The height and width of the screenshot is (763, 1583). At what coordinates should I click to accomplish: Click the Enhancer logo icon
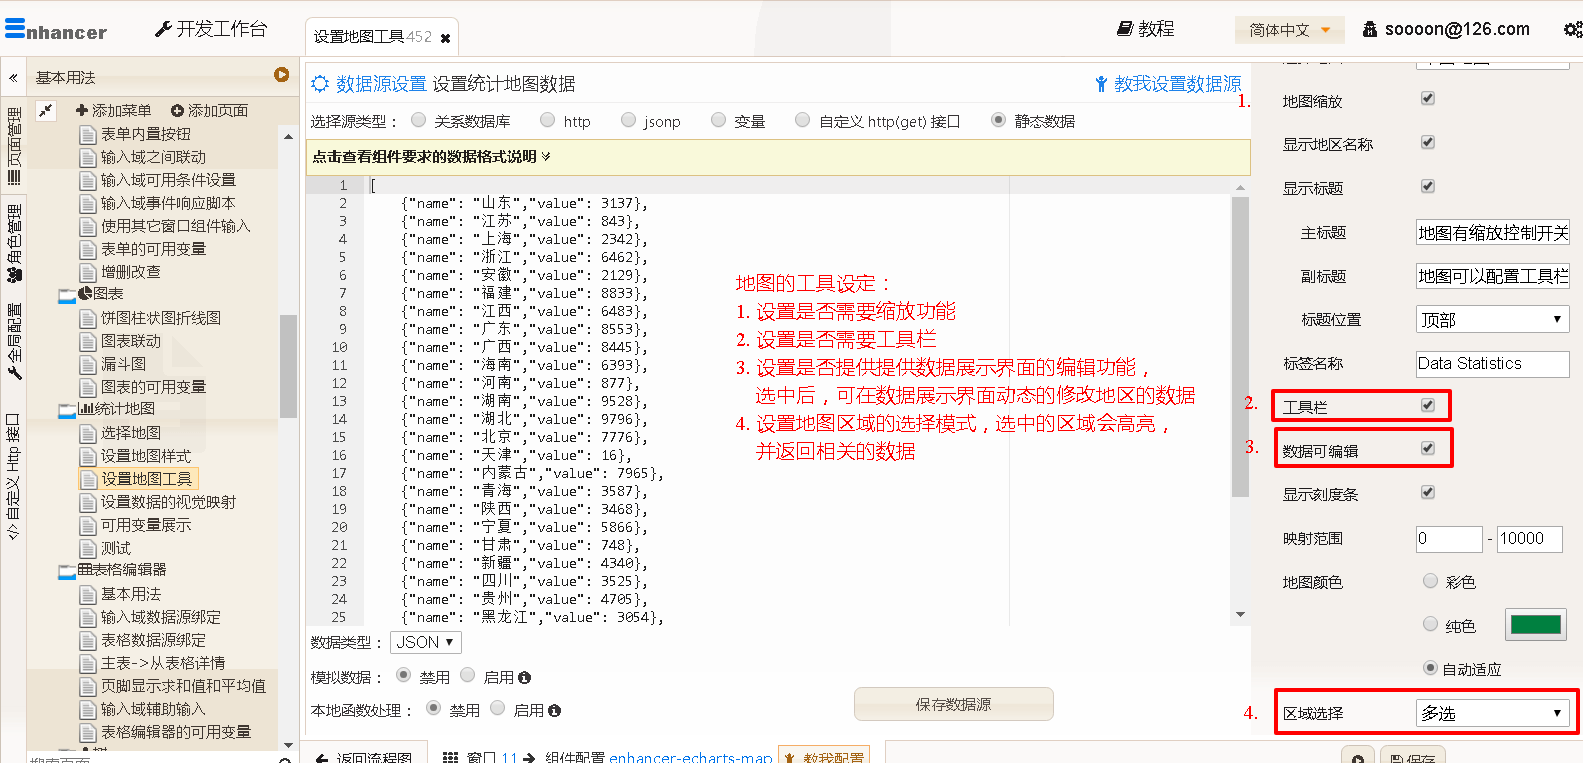[15, 29]
